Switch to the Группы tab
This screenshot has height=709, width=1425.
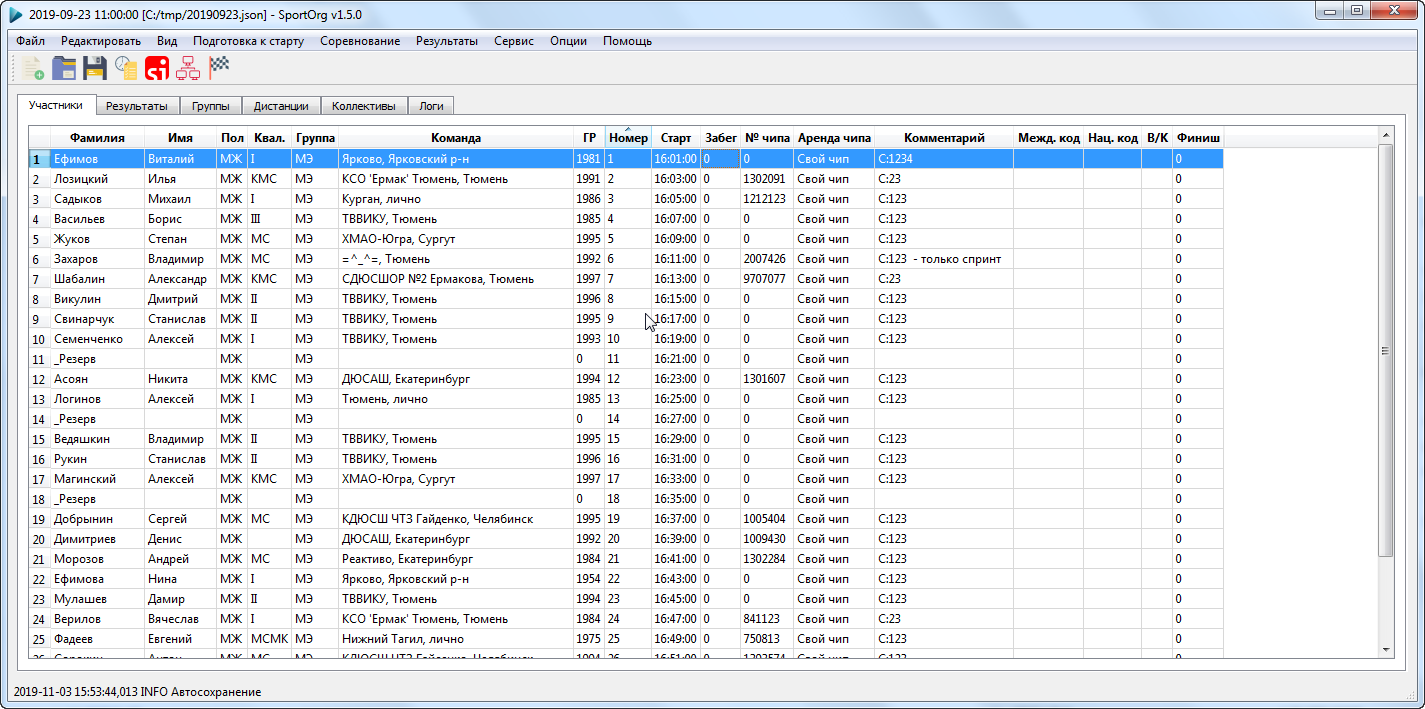(x=210, y=106)
